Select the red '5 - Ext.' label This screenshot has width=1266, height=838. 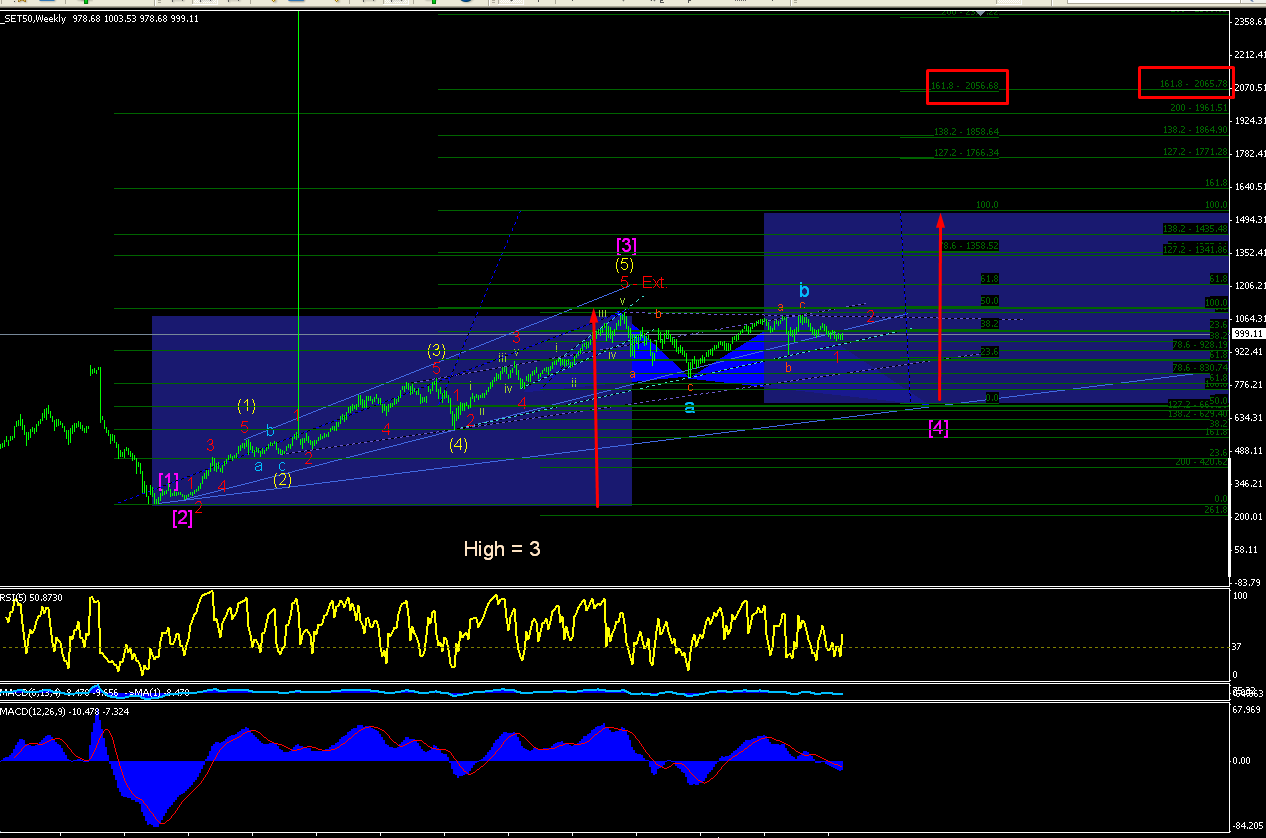pyautogui.click(x=642, y=282)
